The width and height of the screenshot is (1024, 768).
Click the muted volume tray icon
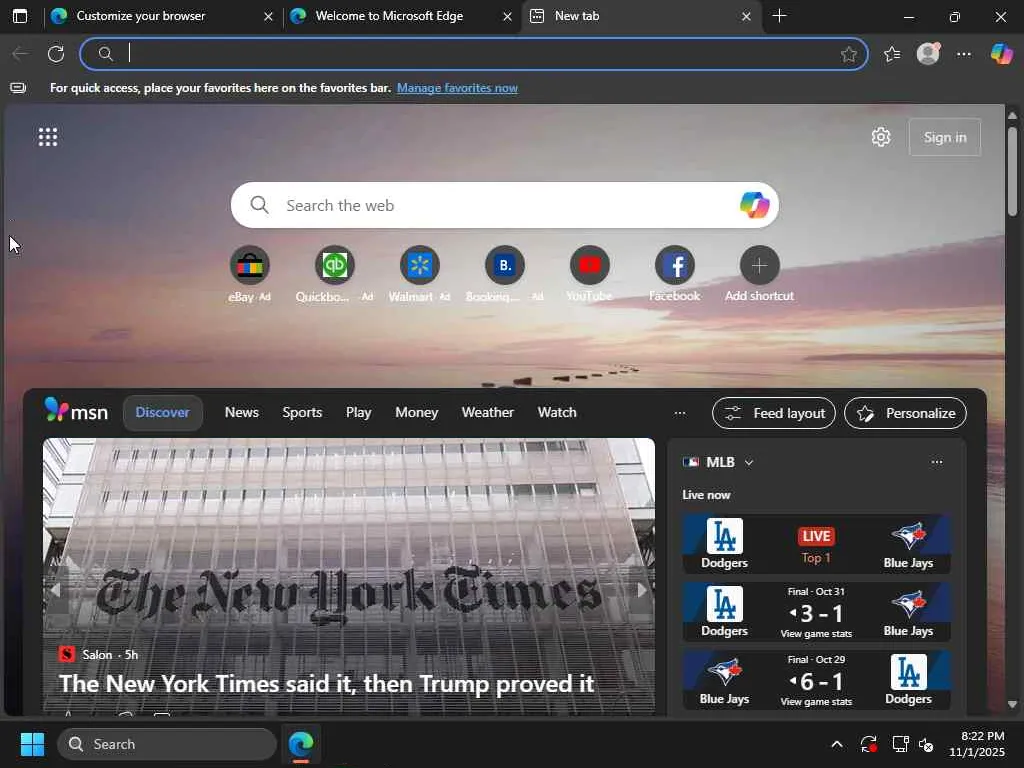pyautogui.click(x=926, y=744)
